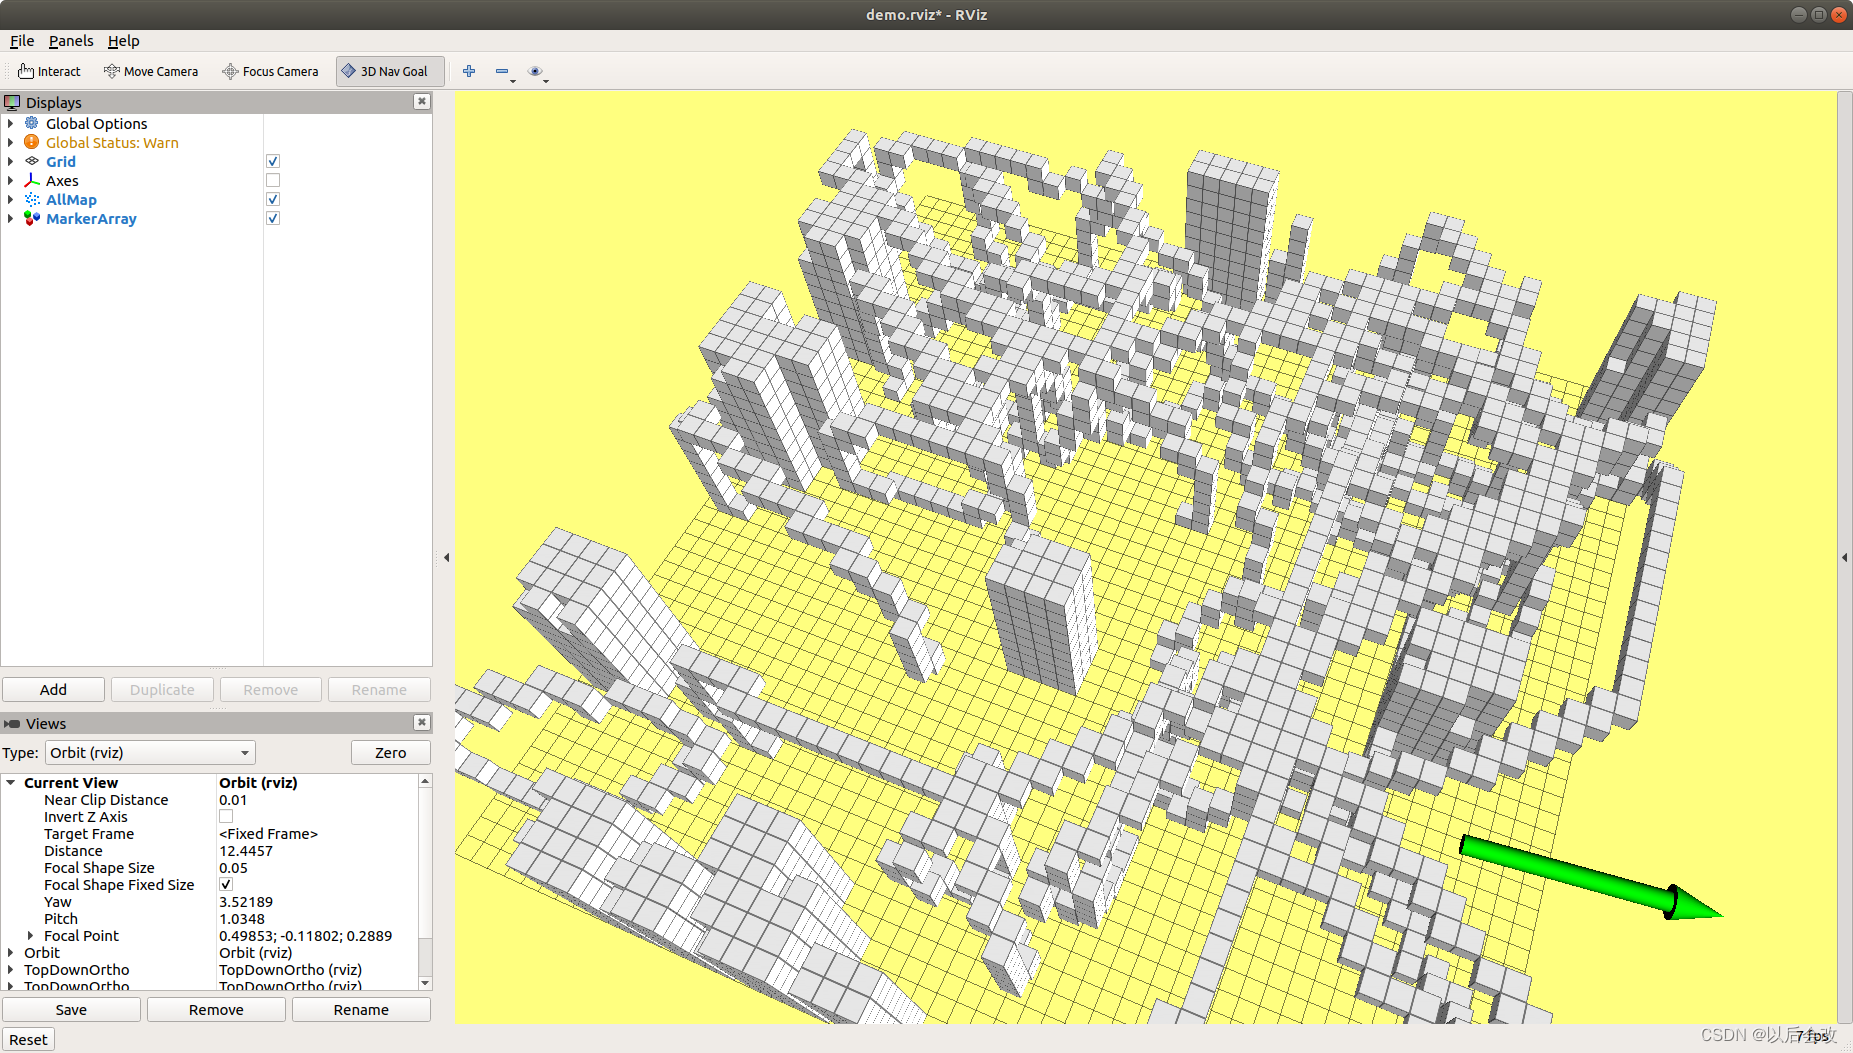Click the add tool plus icon
Image resolution: width=1853 pixels, height=1053 pixels.
point(469,71)
